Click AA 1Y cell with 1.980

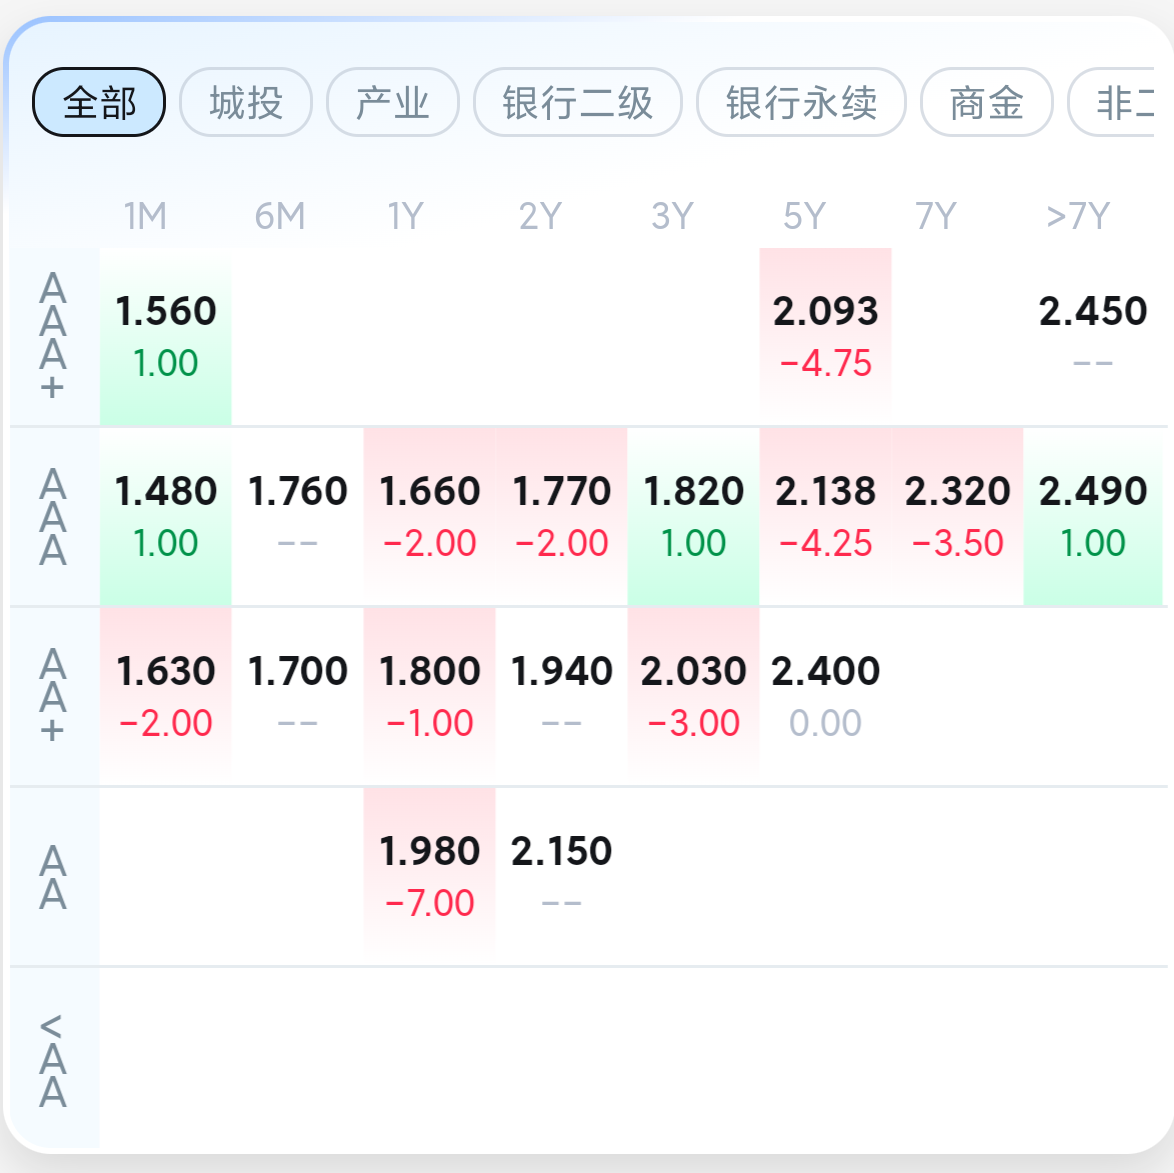[430, 876]
